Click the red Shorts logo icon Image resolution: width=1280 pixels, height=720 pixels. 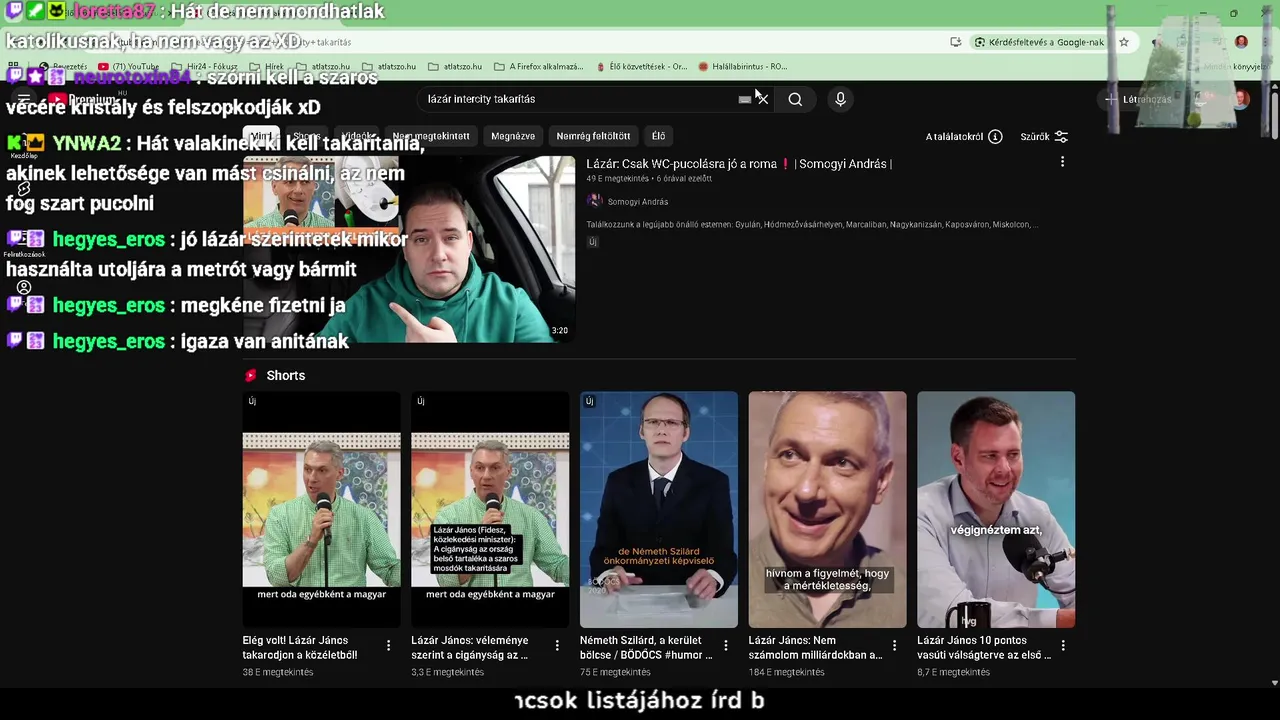pos(251,375)
